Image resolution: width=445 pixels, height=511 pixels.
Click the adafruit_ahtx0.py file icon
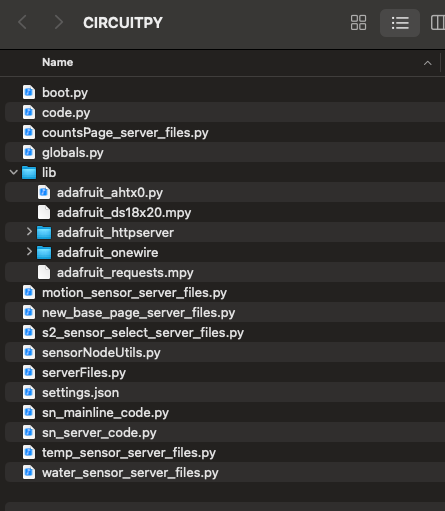tap(44, 192)
